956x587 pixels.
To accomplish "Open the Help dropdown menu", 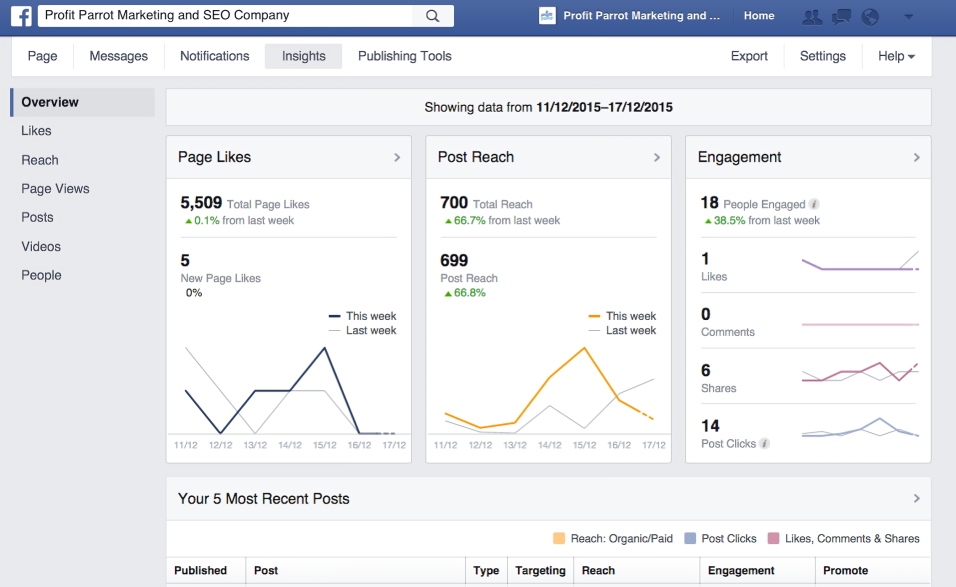I will pyautogui.click(x=896, y=56).
